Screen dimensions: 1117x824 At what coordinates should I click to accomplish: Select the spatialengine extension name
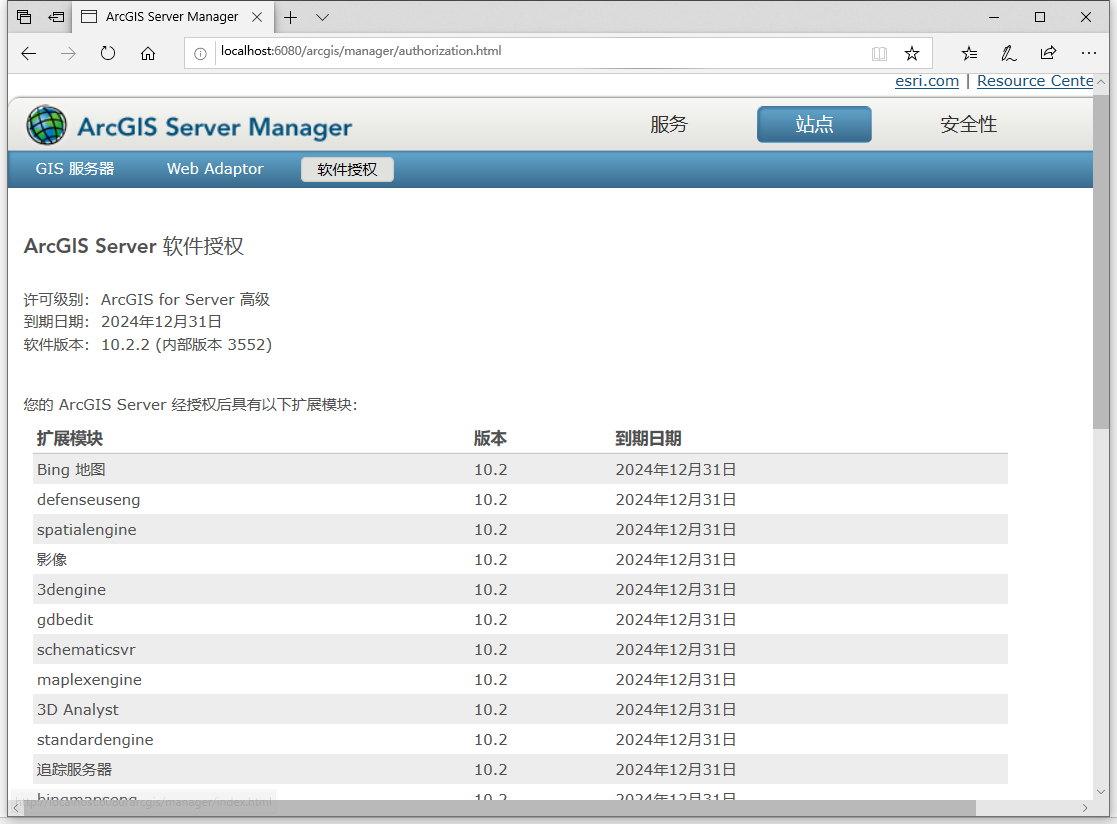point(86,530)
